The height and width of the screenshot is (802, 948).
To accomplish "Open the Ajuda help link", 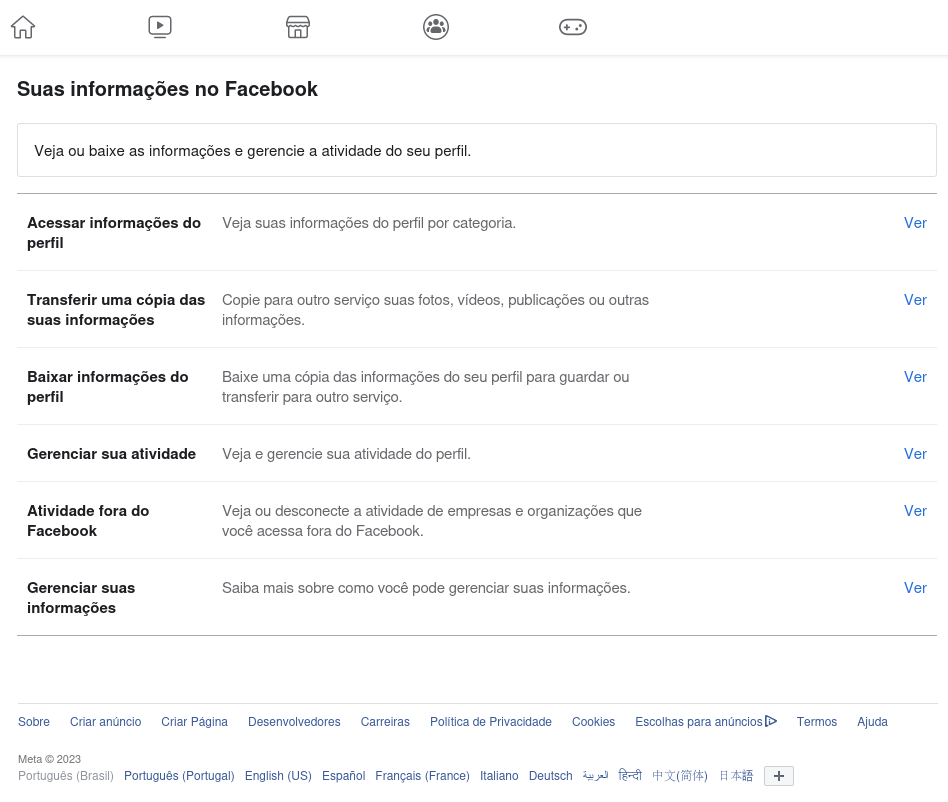I will (872, 722).
